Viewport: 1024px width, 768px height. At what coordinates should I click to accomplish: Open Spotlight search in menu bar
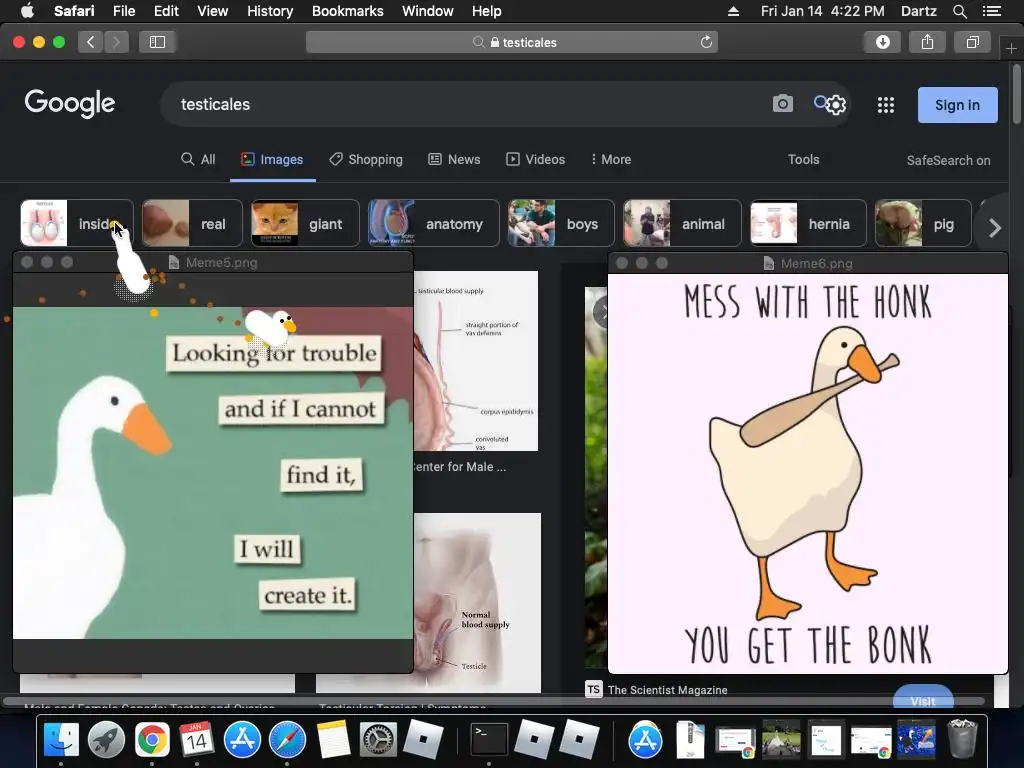(x=959, y=11)
